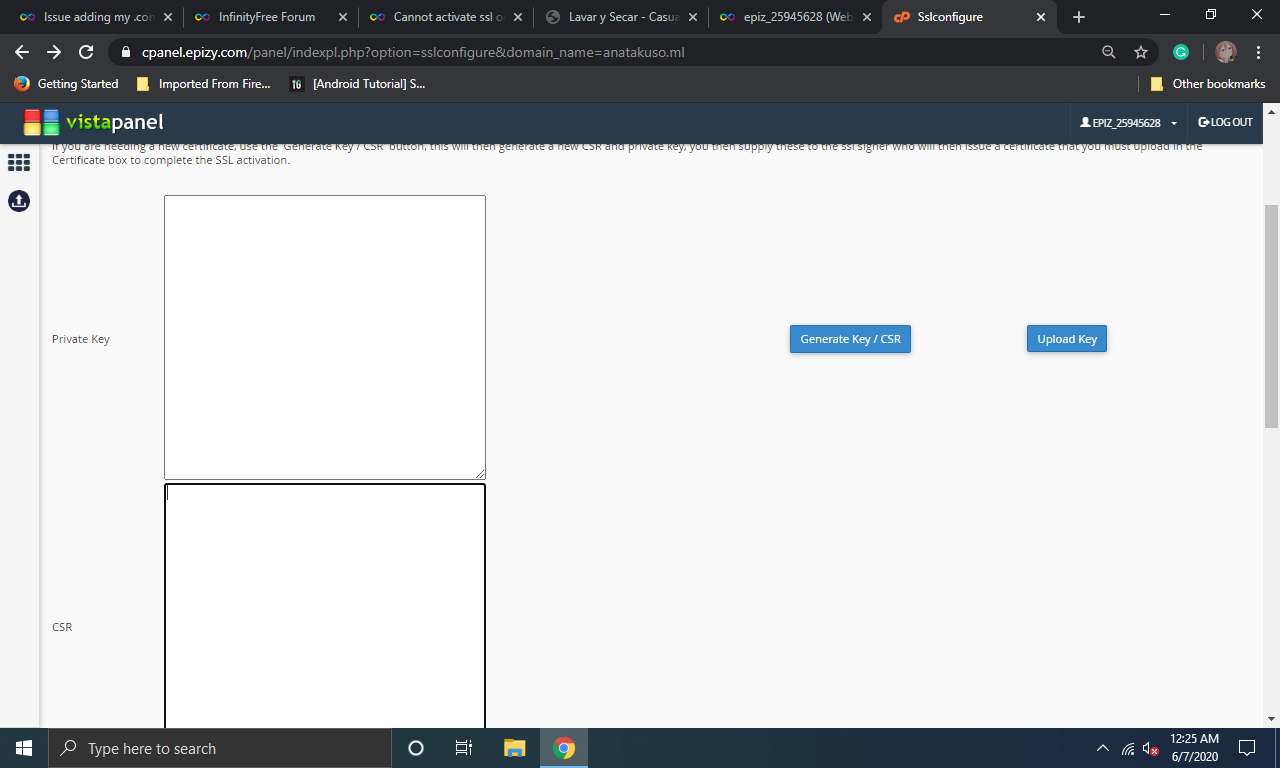This screenshot has height=768, width=1280.
Task: Click the browser reload button
Action: 86,52
